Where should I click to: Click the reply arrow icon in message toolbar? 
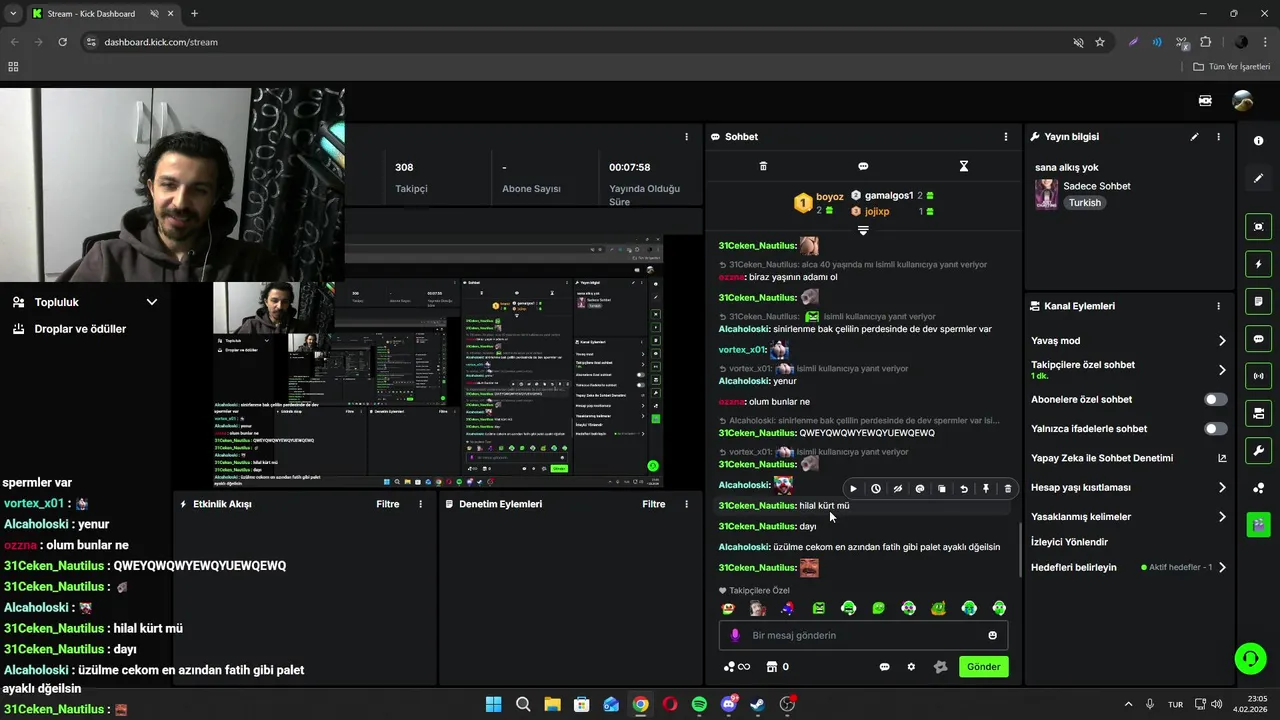[964, 489]
